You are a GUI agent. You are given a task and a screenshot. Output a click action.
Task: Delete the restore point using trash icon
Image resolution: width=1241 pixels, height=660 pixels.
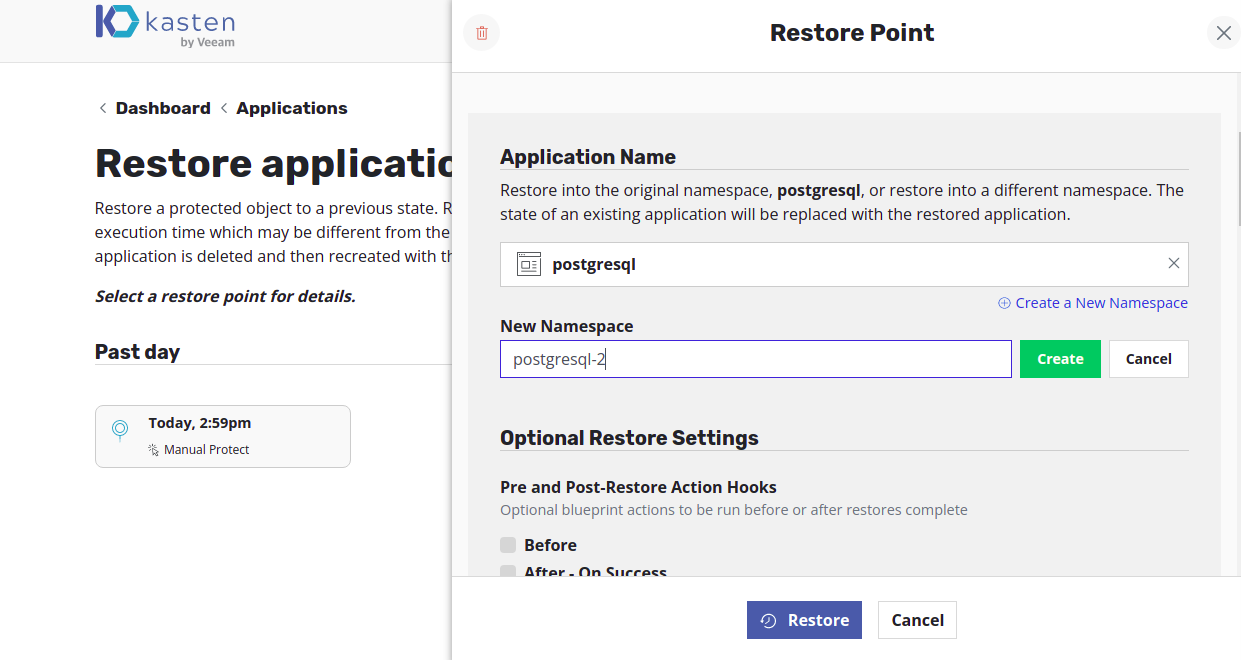(x=480, y=32)
